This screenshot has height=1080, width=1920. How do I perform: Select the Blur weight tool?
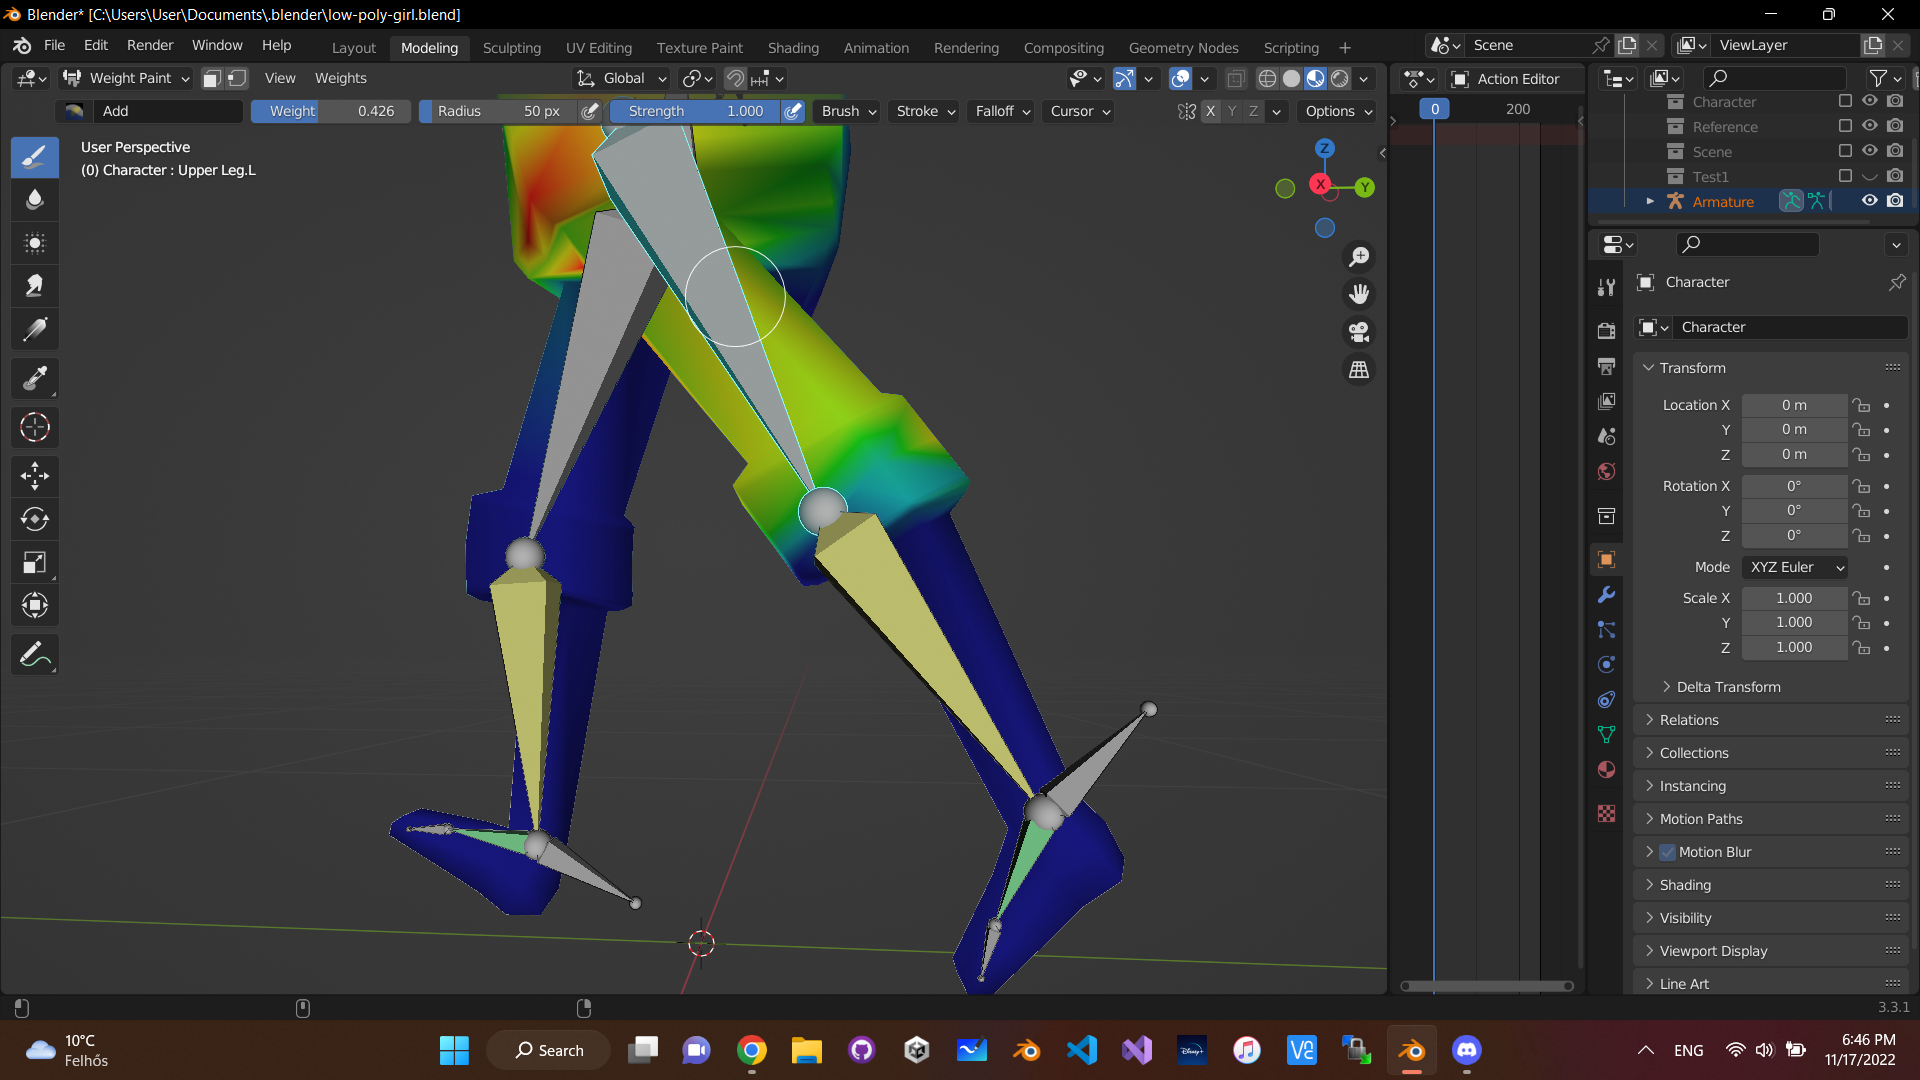coord(35,200)
